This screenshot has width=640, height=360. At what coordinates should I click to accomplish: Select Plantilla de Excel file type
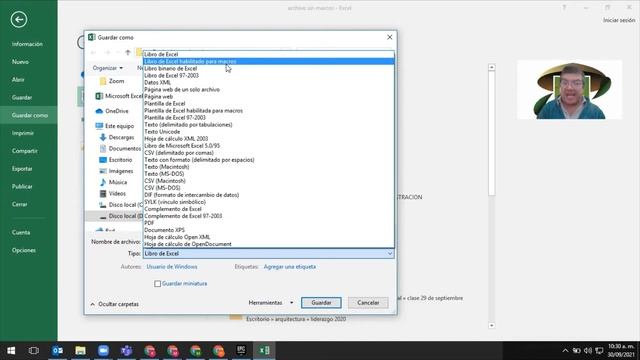click(269, 104)
